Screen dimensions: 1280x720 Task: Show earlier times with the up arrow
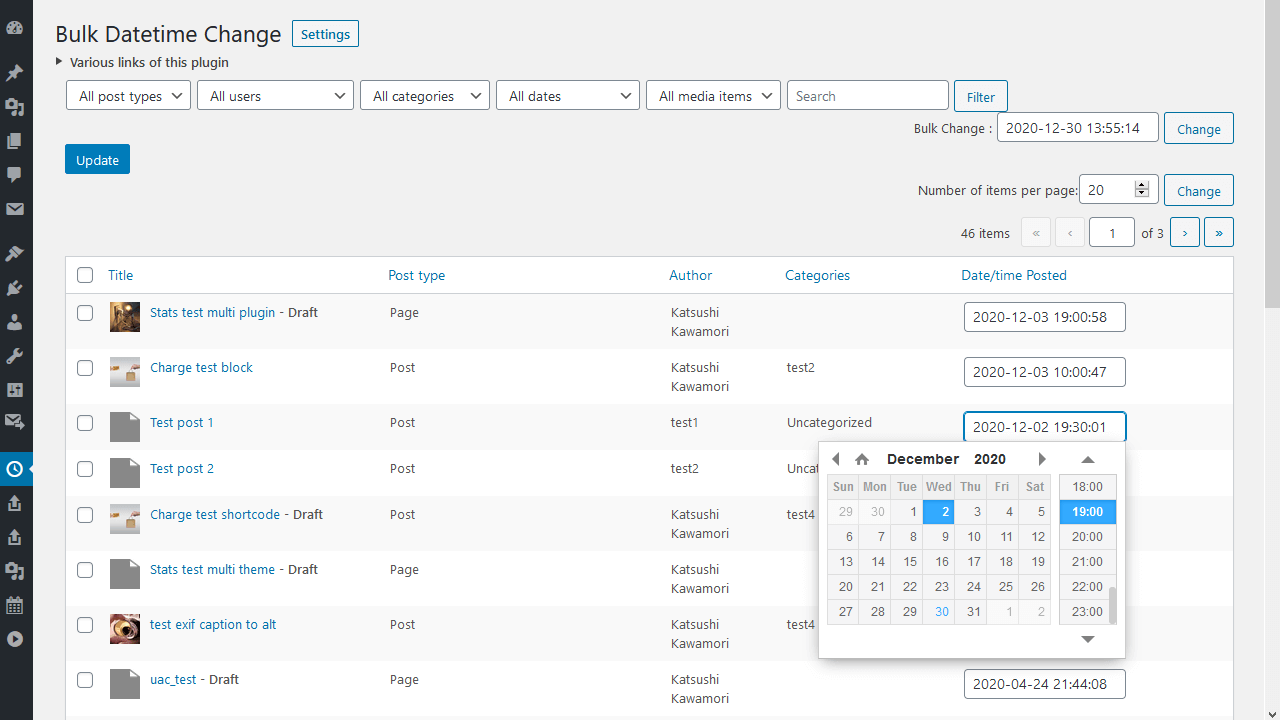(x=1088, y=460)
